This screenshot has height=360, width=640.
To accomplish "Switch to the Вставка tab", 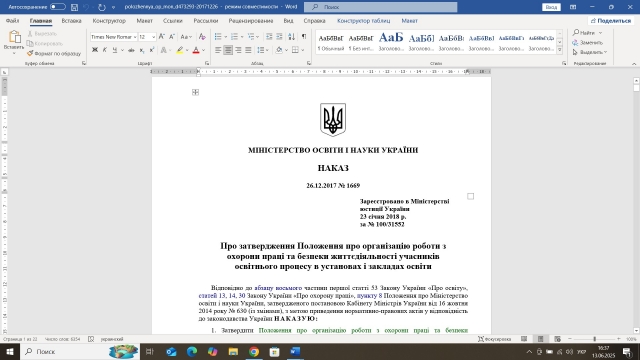I will [71, 21].
